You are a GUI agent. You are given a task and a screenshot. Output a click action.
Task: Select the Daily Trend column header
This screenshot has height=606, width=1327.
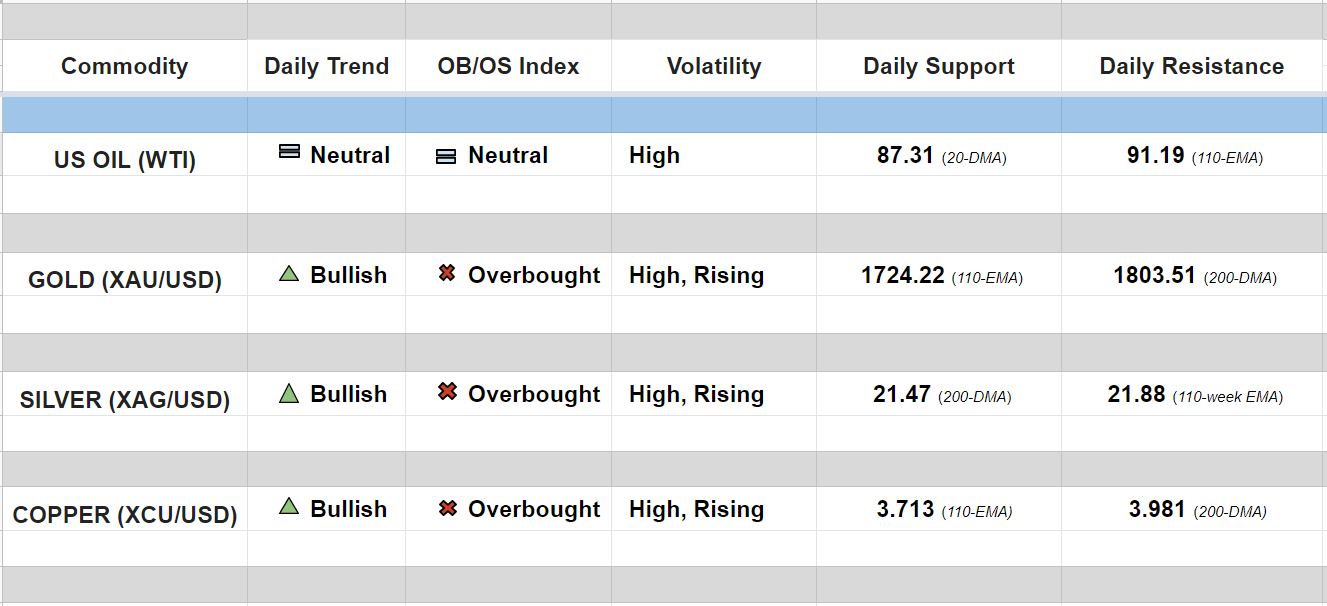click(x=326, y=67)
